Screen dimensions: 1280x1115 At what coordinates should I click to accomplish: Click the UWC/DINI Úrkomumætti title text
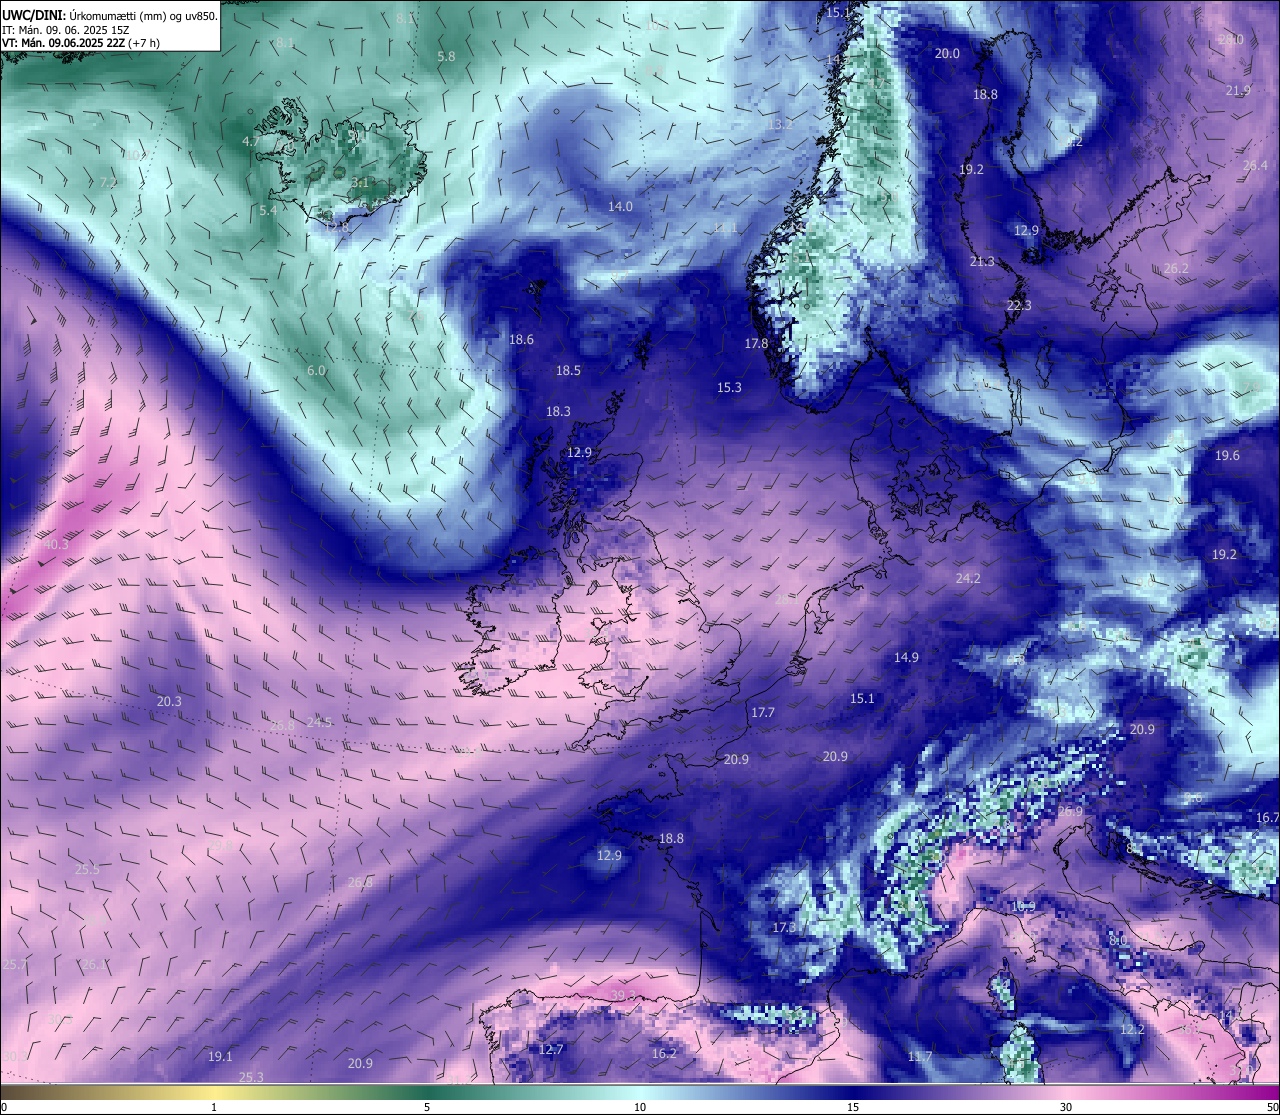coord(110,15)
